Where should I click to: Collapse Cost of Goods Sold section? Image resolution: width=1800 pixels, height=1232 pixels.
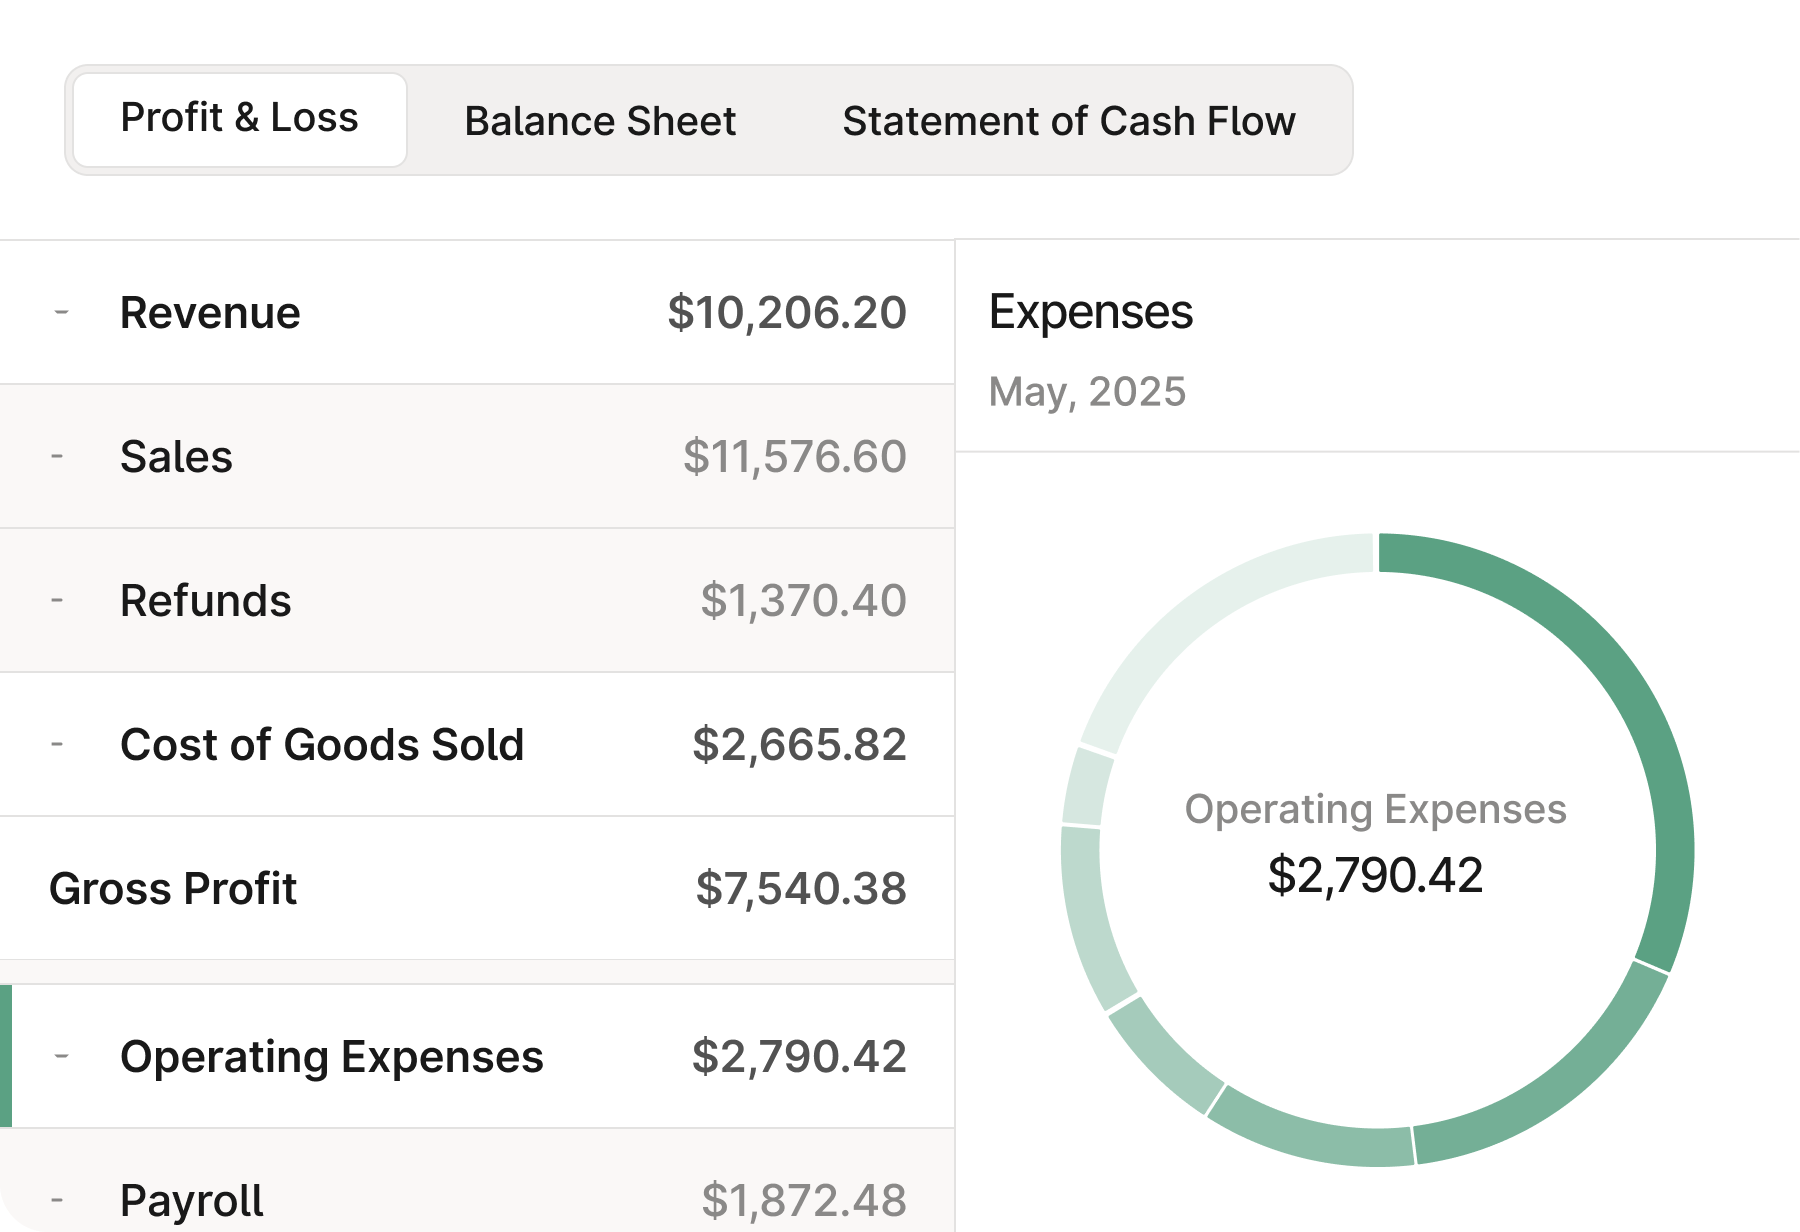click(x=57, y=745)
